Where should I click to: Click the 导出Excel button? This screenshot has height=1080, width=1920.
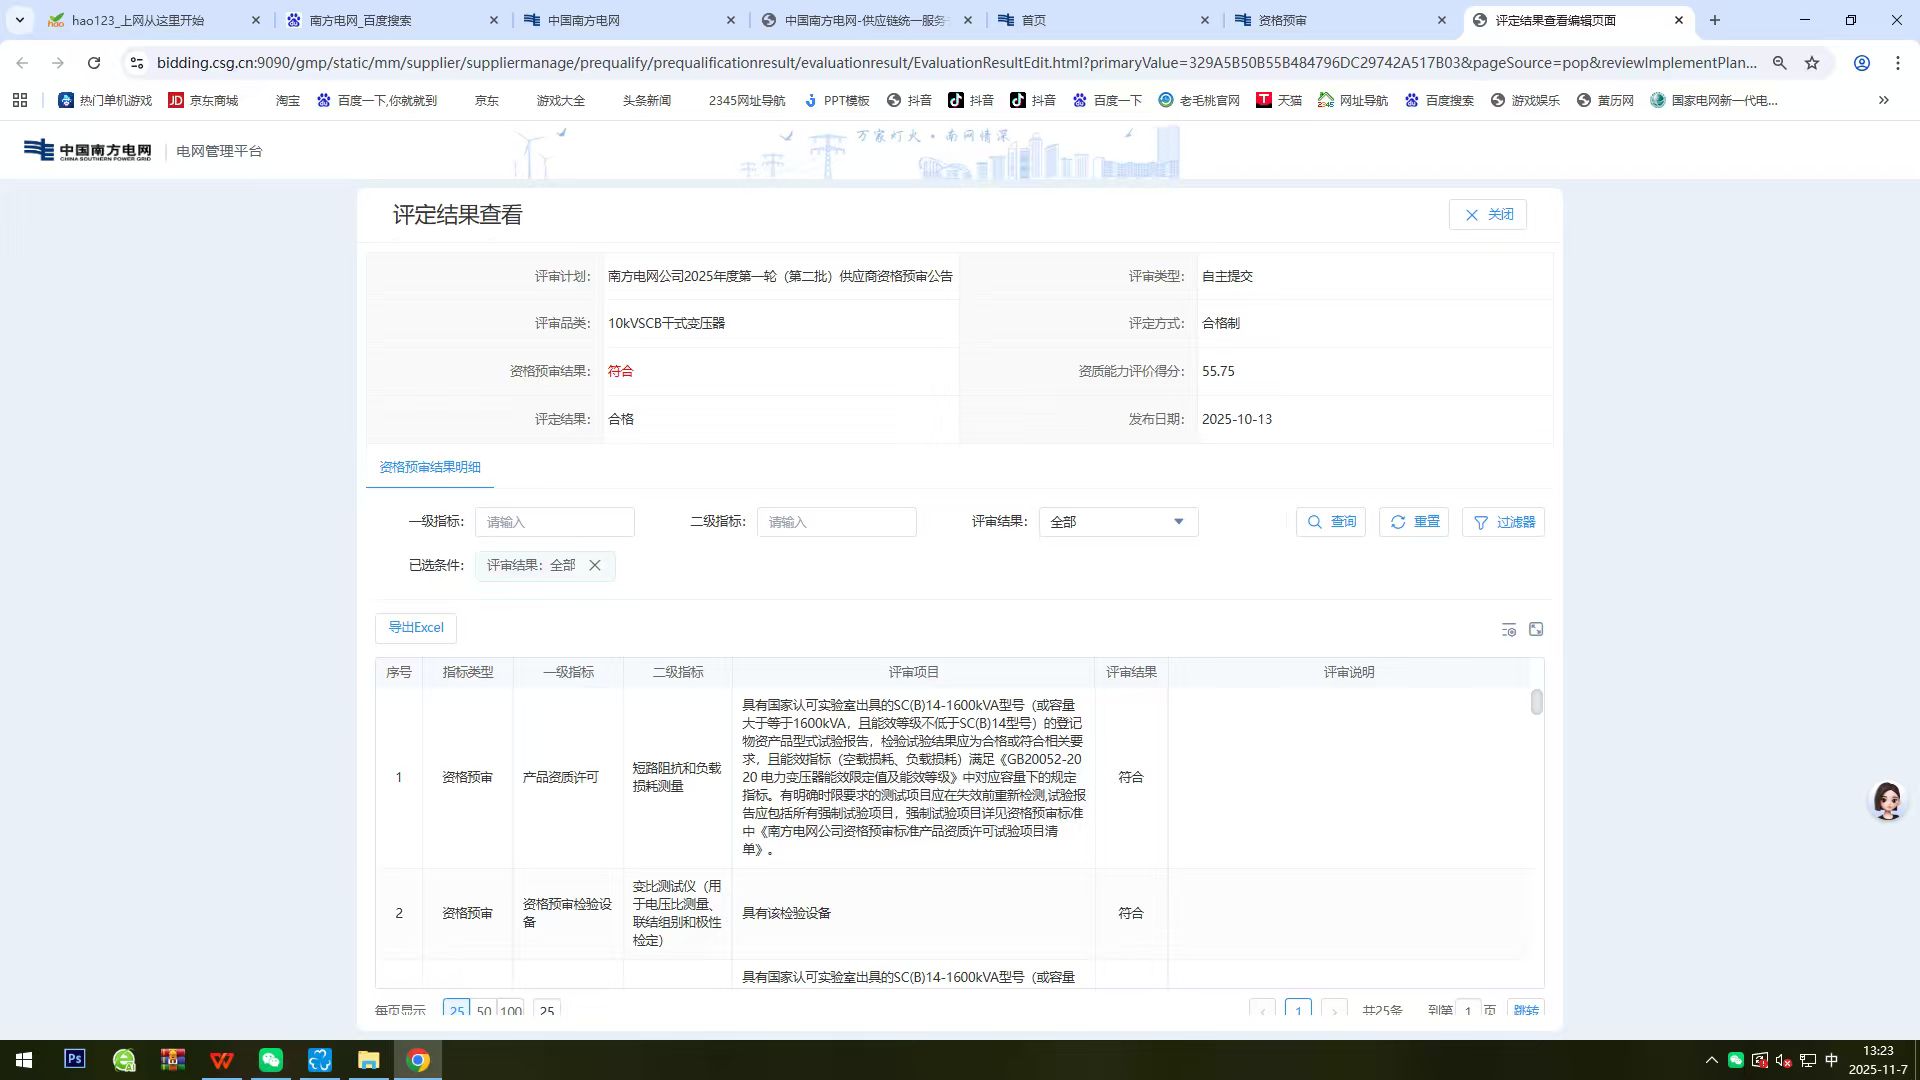tap(415, 627)
